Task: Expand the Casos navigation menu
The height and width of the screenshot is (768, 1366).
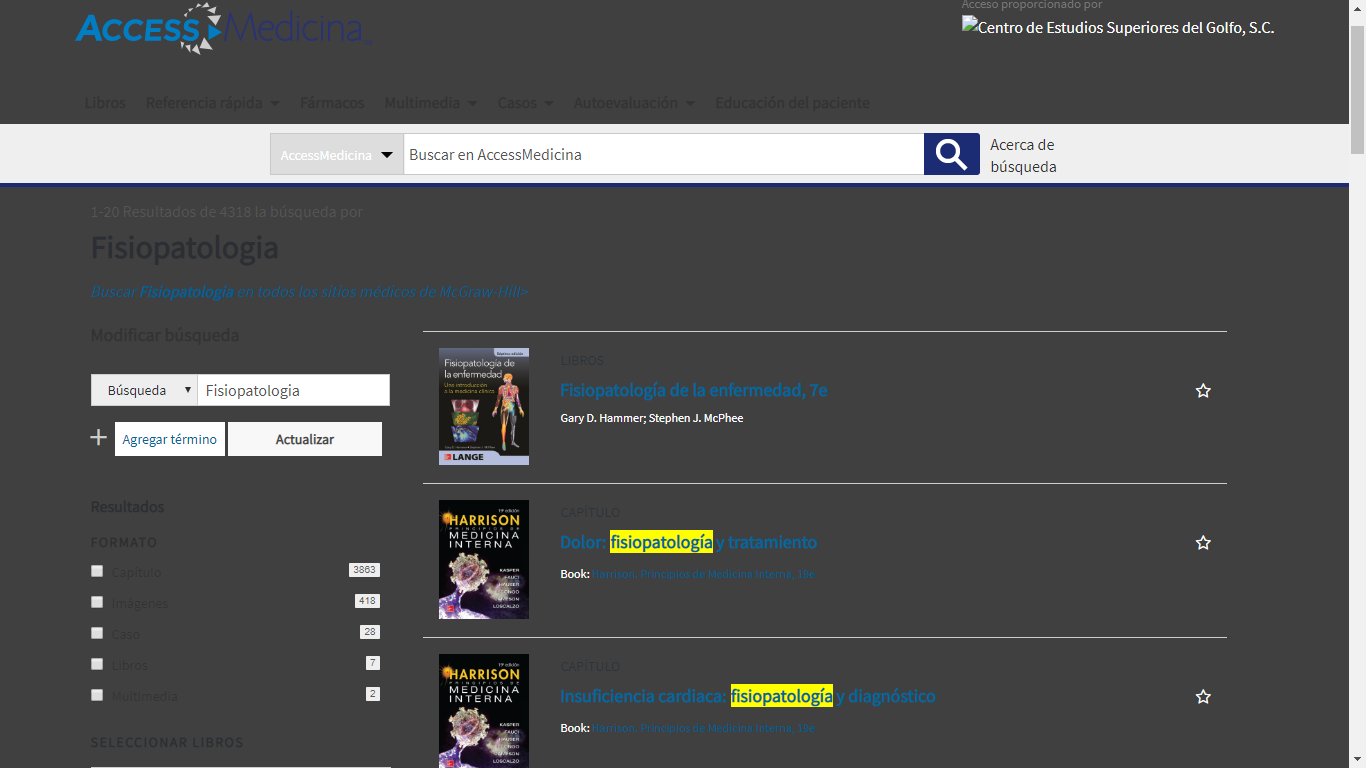Action: [525, 103]
